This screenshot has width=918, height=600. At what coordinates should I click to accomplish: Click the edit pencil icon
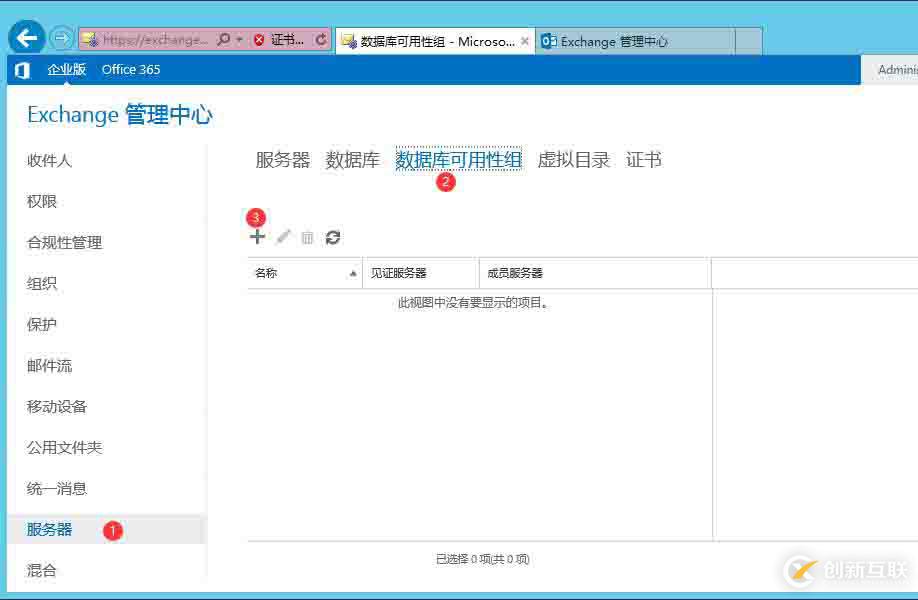282,237
